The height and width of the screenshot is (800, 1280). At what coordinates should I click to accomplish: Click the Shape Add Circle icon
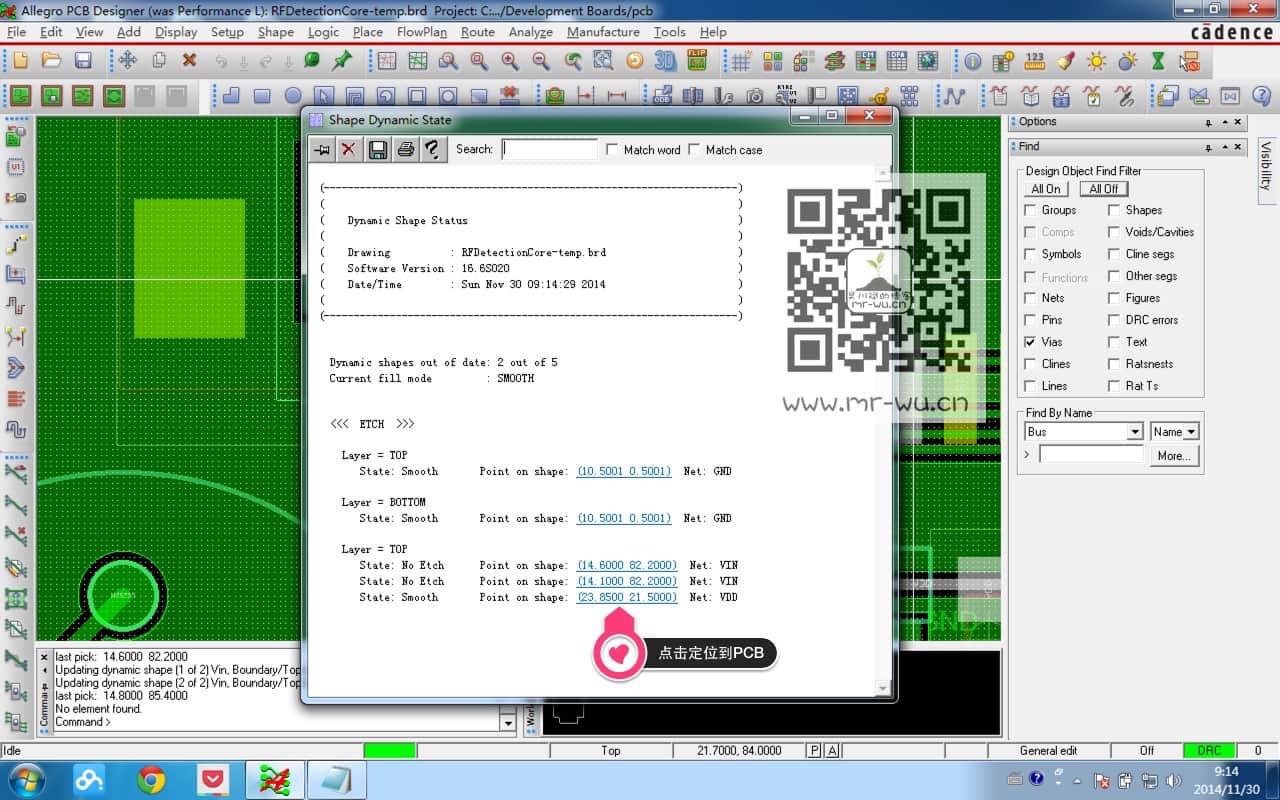293,97
